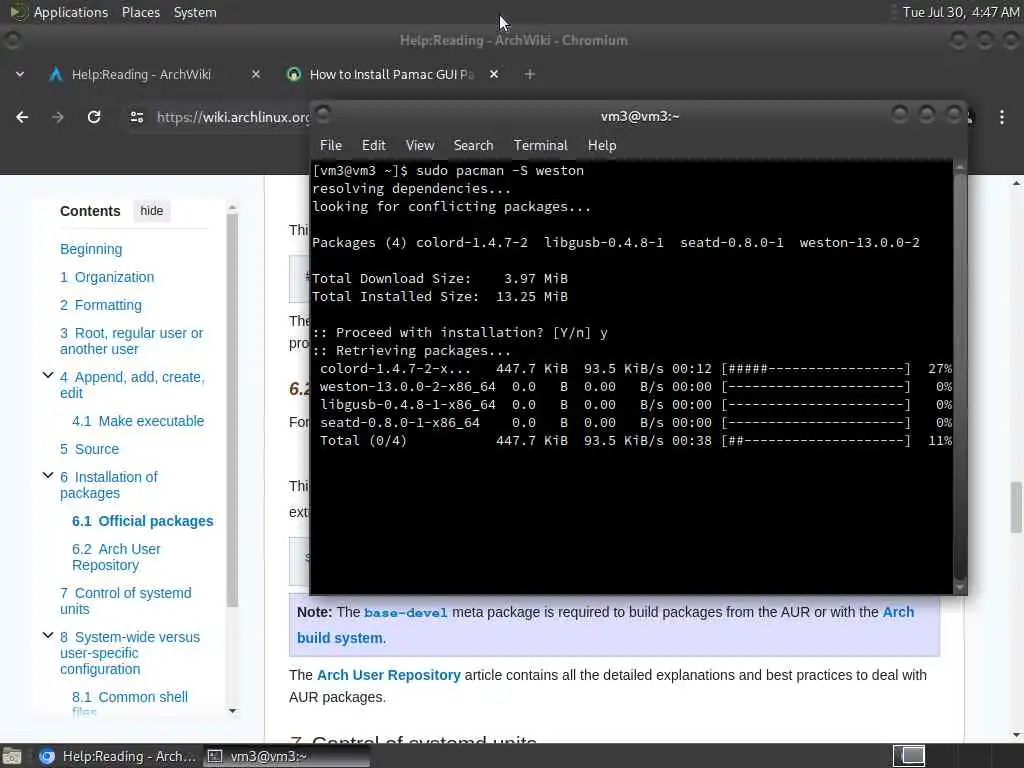Open 3 Root, regular user section link
This screenshot has height=768, width=1024.
tap(131, 341)
